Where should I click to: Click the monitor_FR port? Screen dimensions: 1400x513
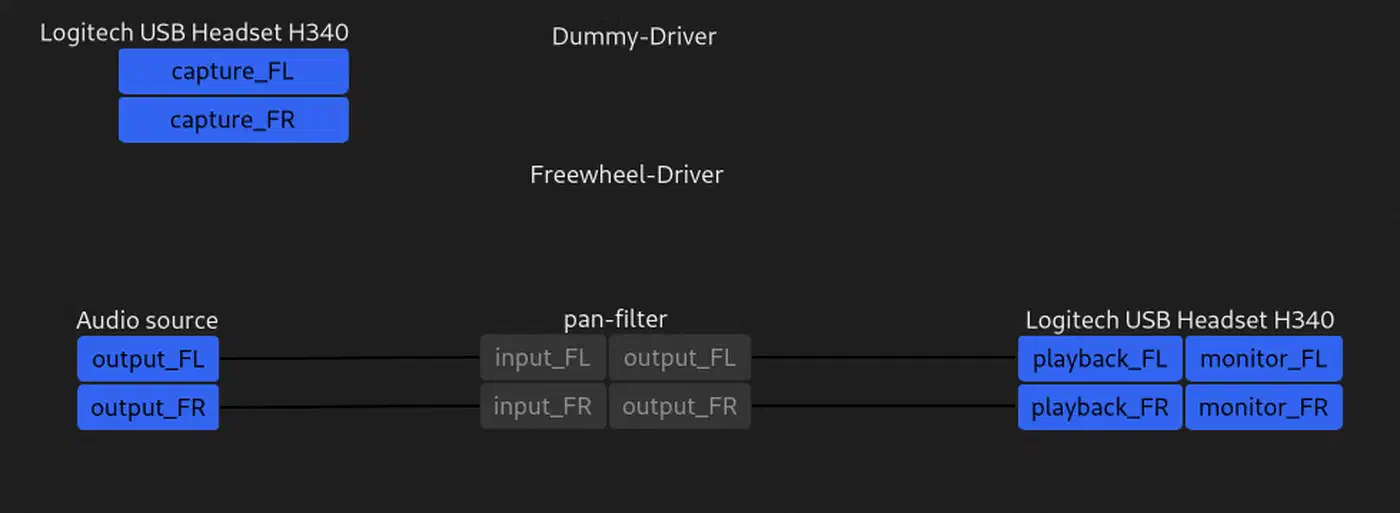click(1264, 407)
